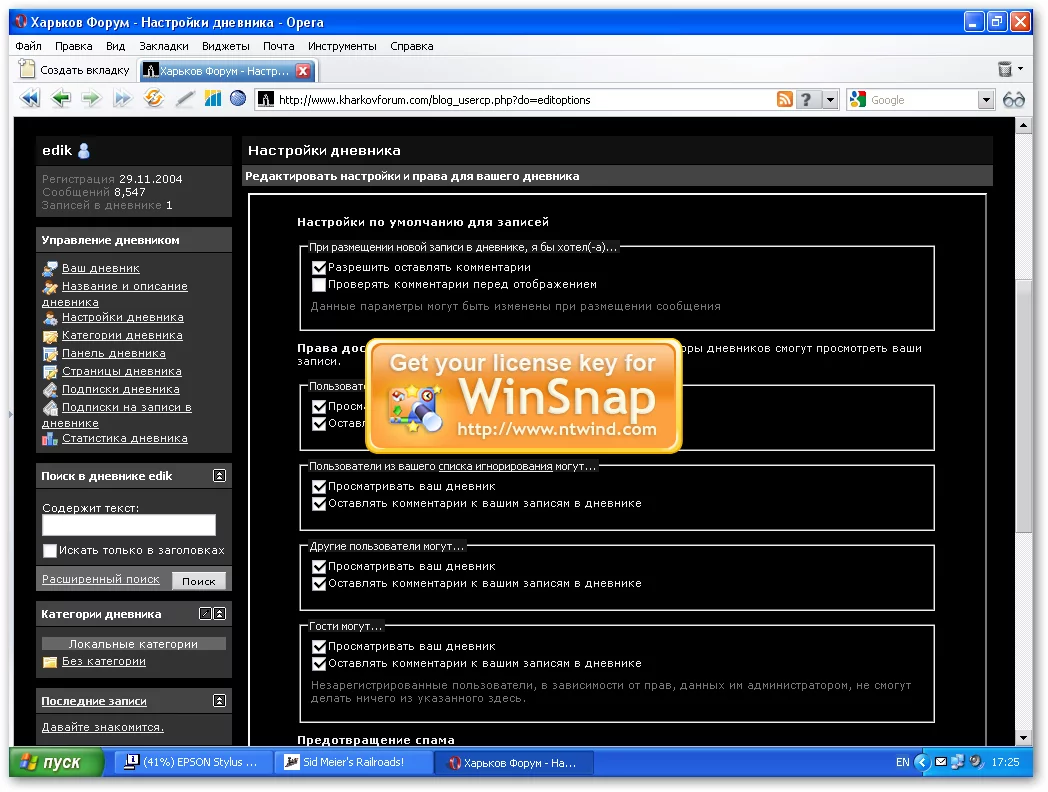
Task: Click the Содержит текст input field
Action: pos(129,525)
